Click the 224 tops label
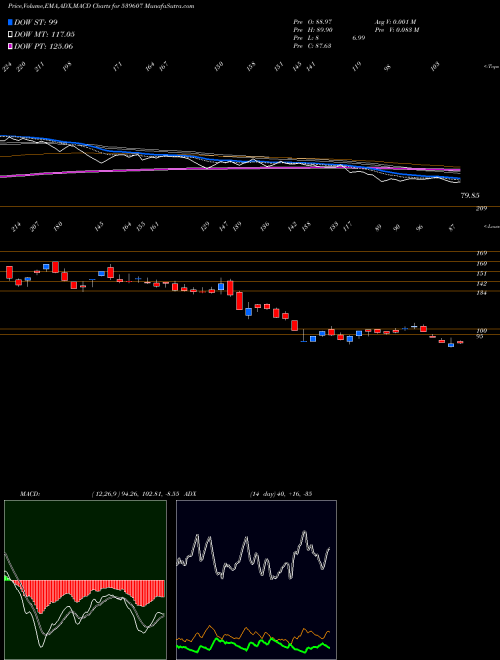 tap(6, 67)
